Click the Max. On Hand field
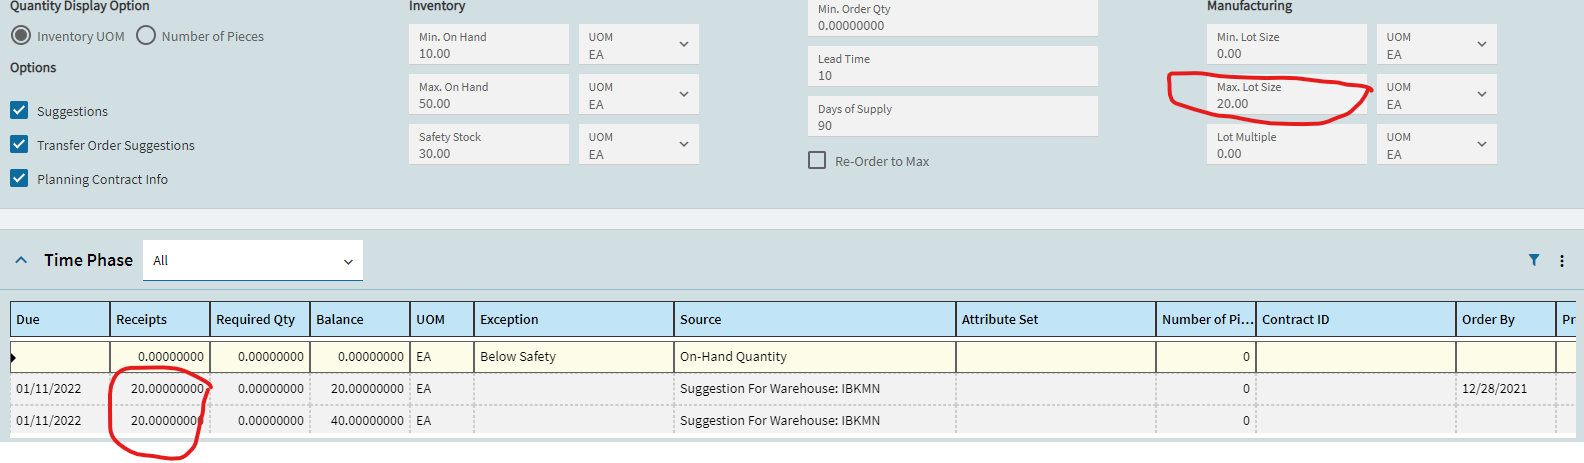The image size is (1584, 463). pos(489,94)
